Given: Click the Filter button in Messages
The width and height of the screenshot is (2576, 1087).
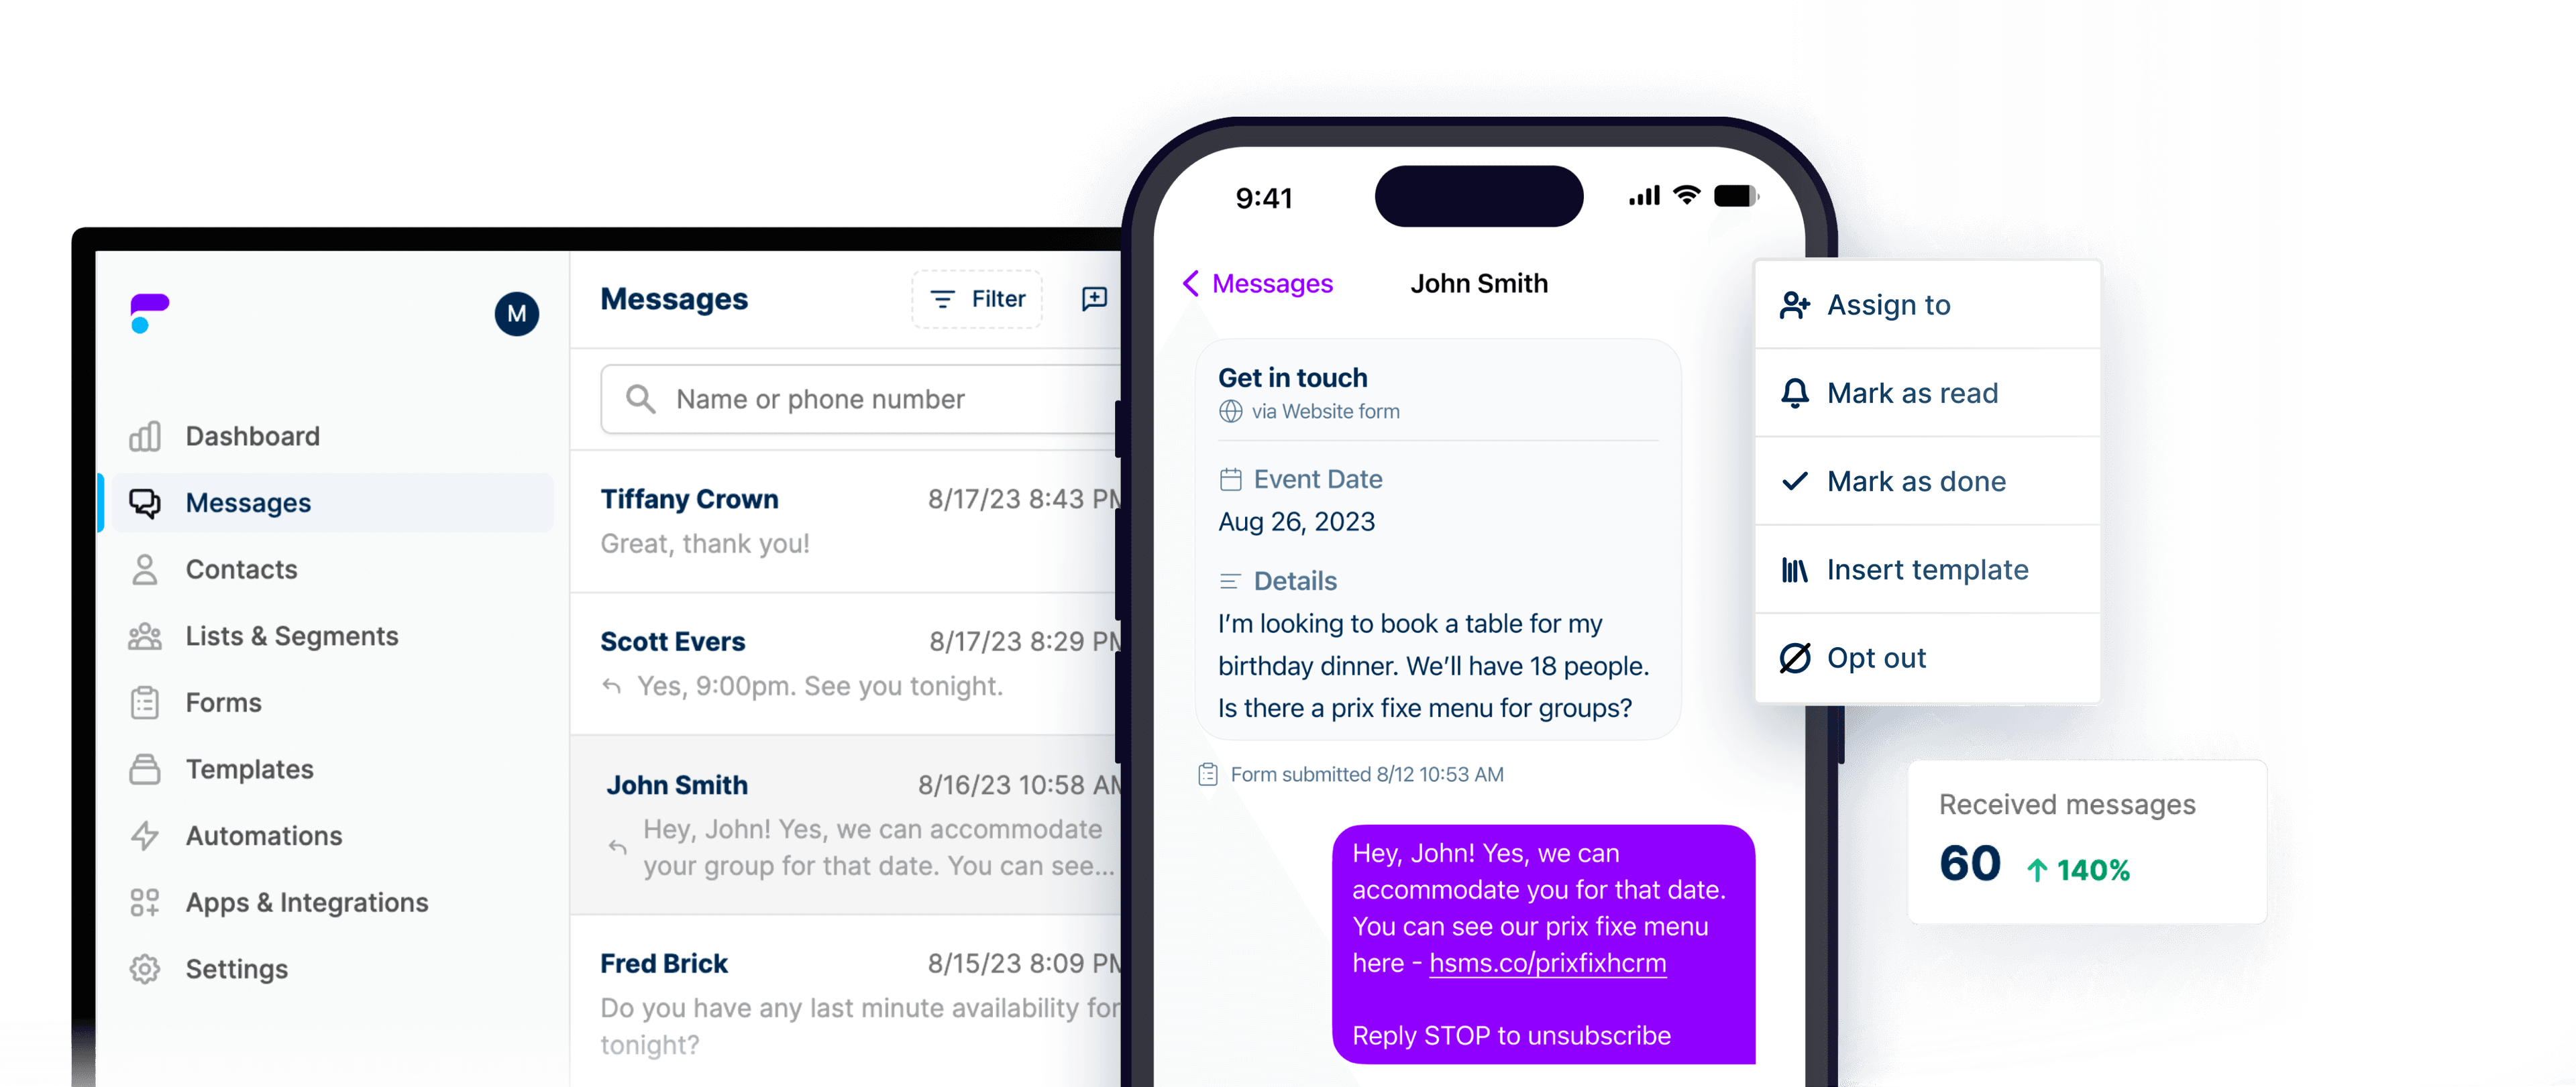Looking at the screenshot, I should point(976,299).
